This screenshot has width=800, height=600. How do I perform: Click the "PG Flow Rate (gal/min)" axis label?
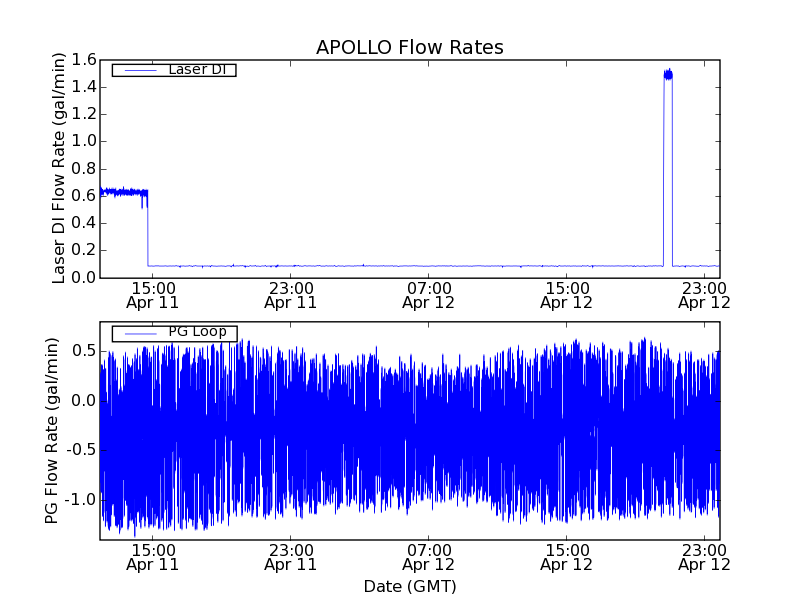click(x=52, y=431)
